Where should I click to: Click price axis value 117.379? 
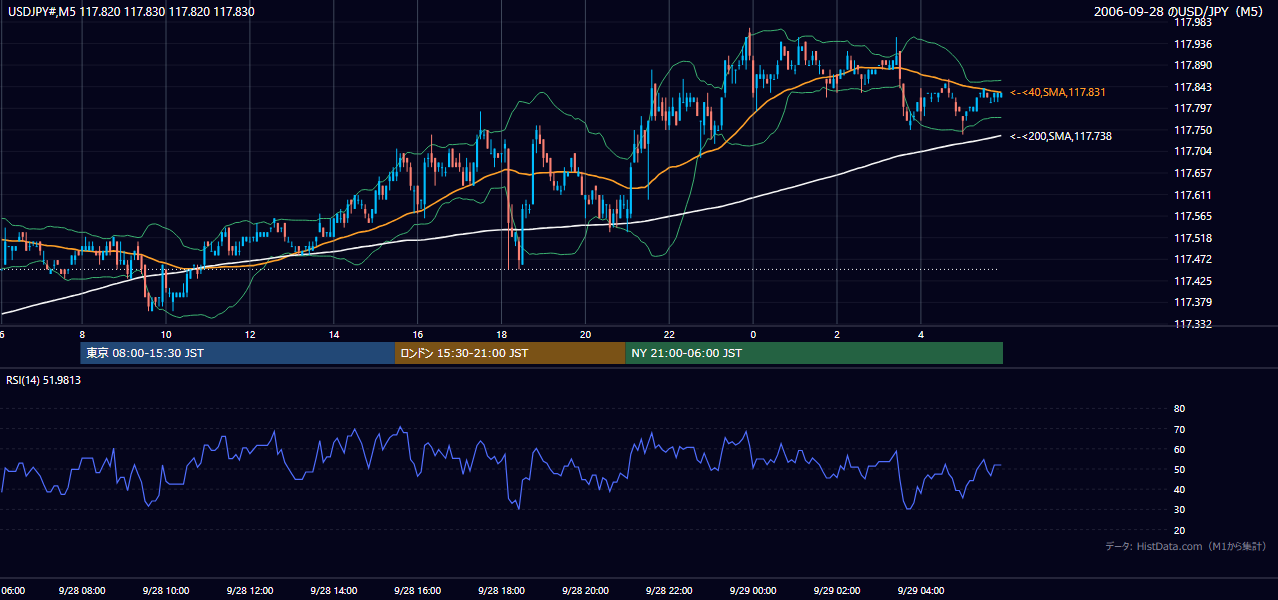[1193, 302]
